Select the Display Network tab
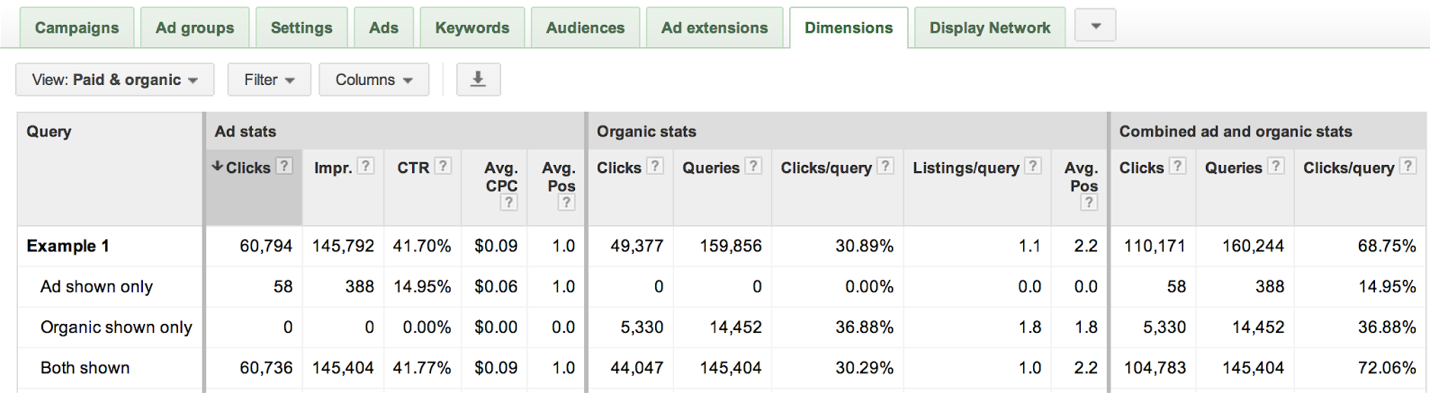This screenshot has width=1430, height=393. pos(990,28)
